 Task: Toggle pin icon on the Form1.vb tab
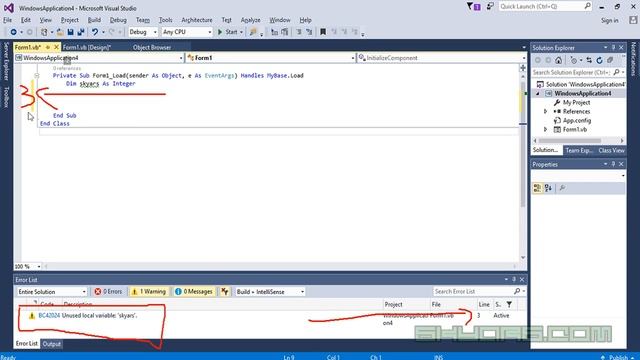(x=48, y=47)
